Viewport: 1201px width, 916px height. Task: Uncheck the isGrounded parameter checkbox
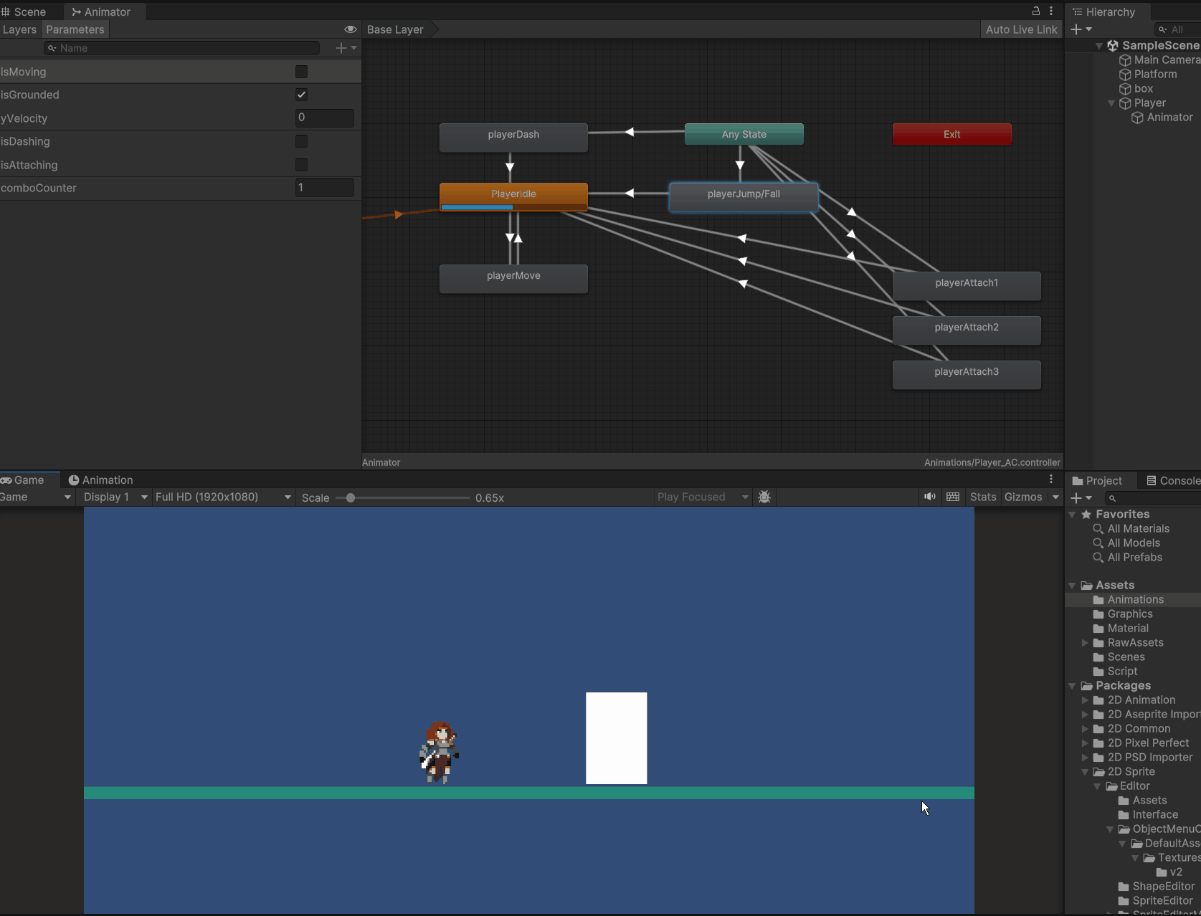click(301, 94)
